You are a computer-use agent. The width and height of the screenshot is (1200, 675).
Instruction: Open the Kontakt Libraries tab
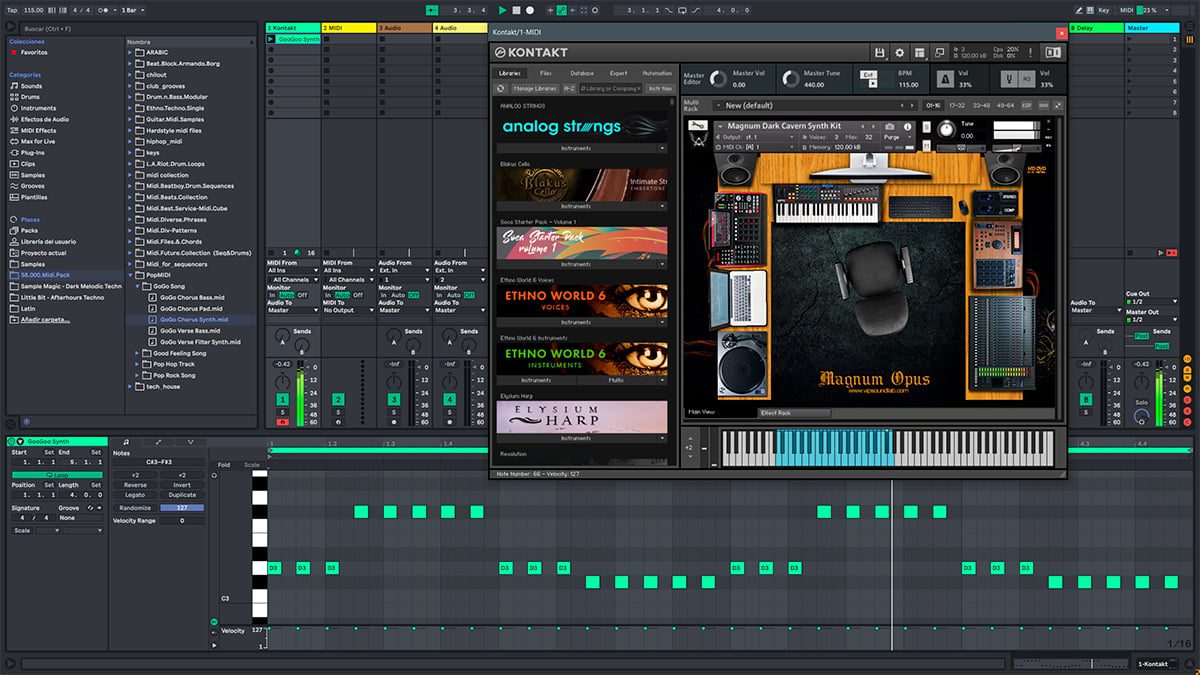point(509,73)
